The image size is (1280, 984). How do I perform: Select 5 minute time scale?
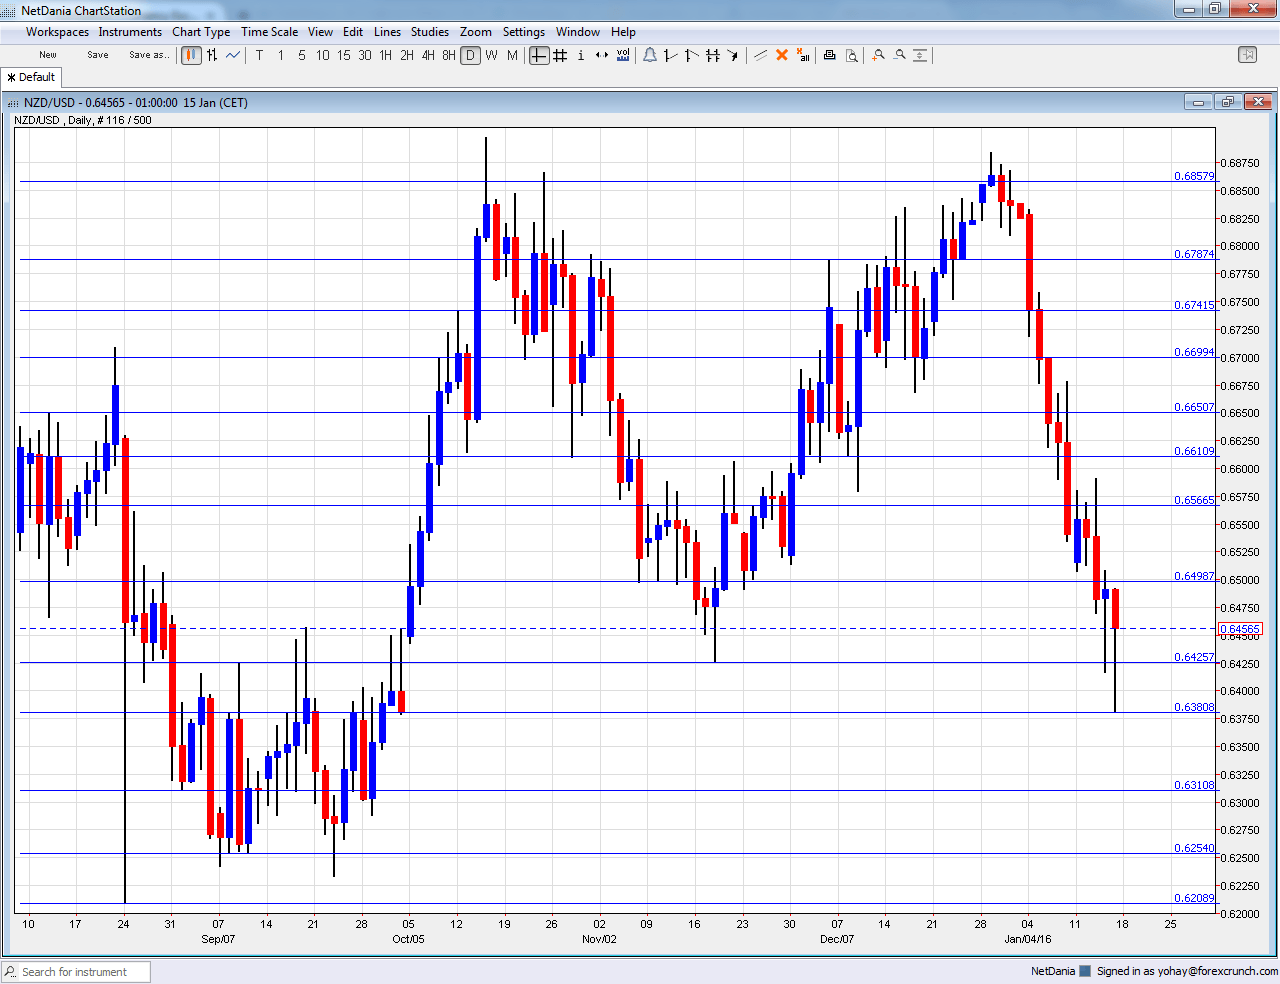coord(302,55)
